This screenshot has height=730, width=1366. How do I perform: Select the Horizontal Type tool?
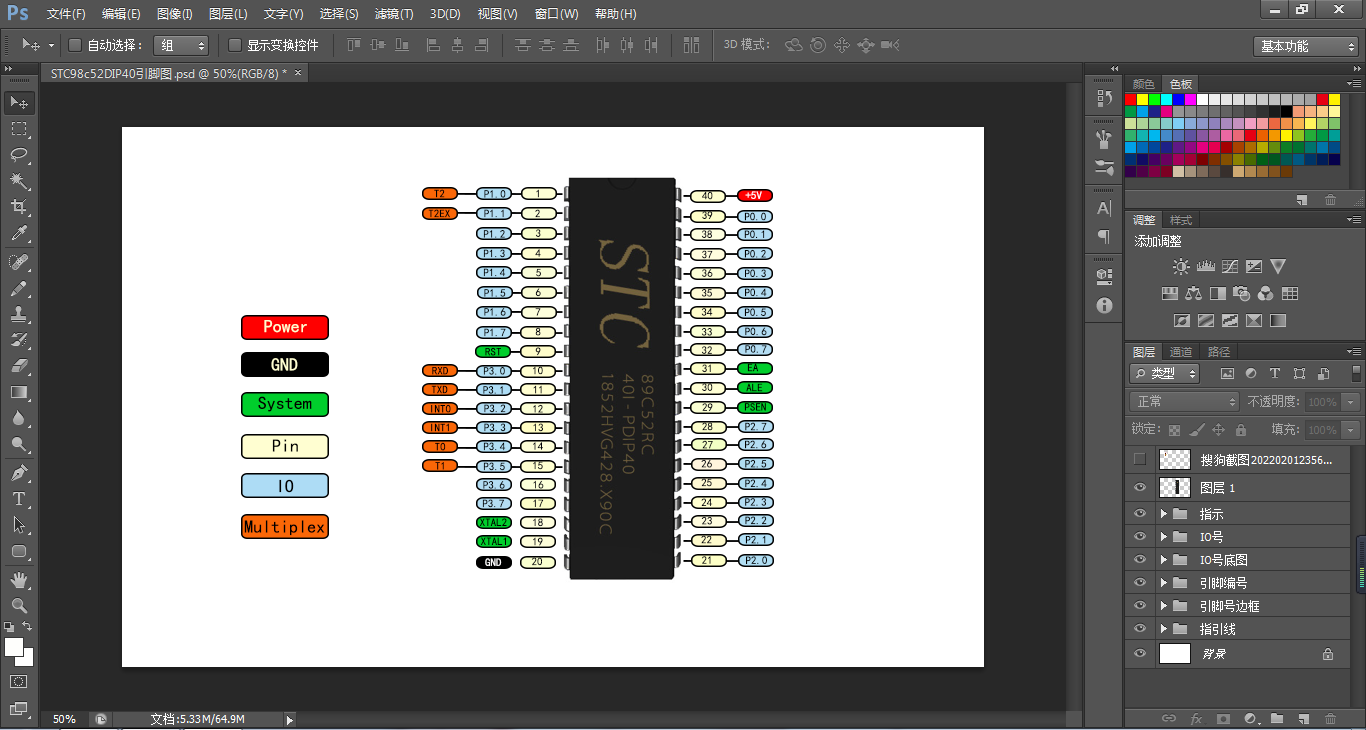pos(19,498)
